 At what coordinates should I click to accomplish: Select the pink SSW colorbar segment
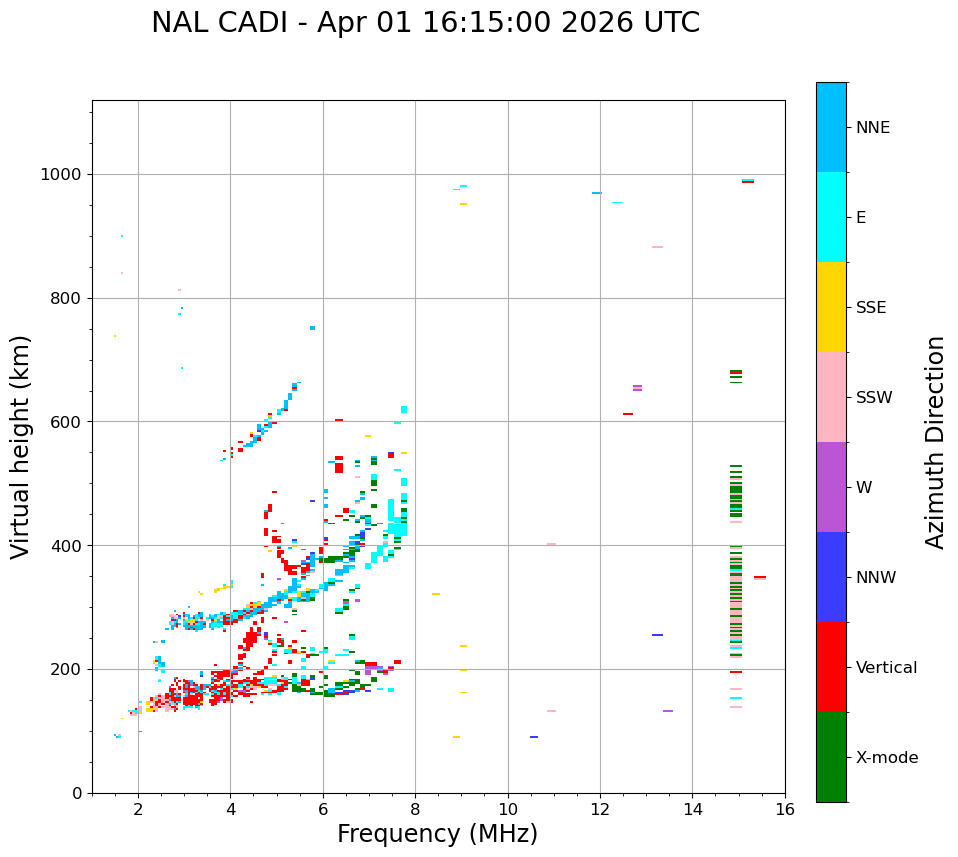(x=831, y=397)
